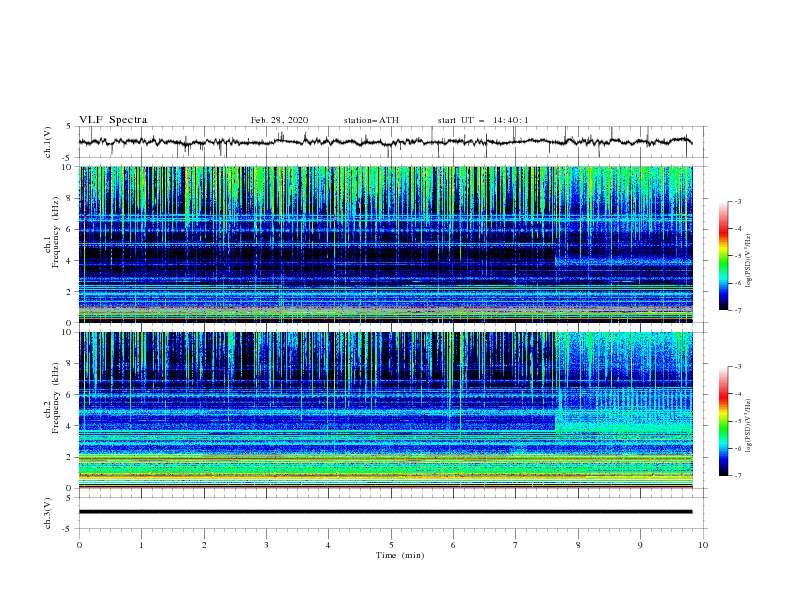
Task: Click the "10" tick on the time axis
Action: [x=703, y=545]
